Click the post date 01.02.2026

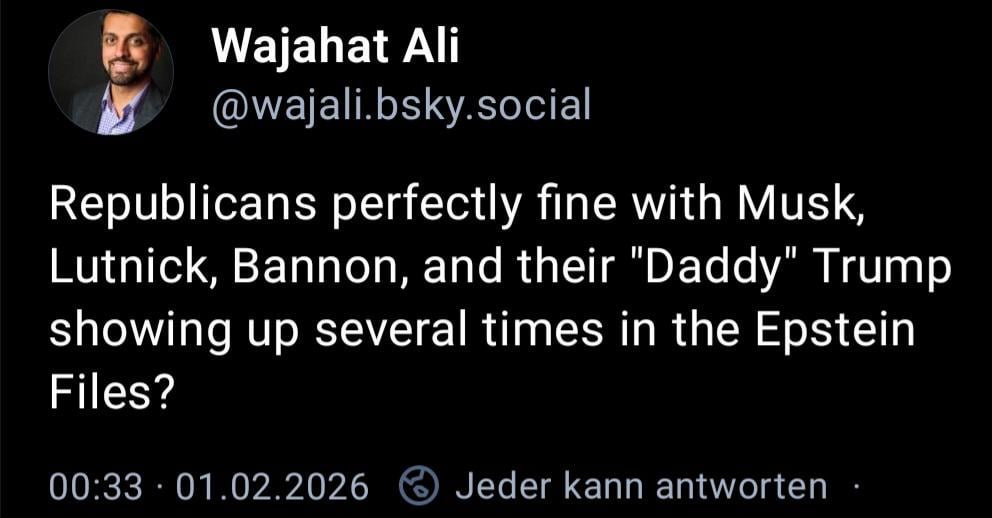click(272, 487)
